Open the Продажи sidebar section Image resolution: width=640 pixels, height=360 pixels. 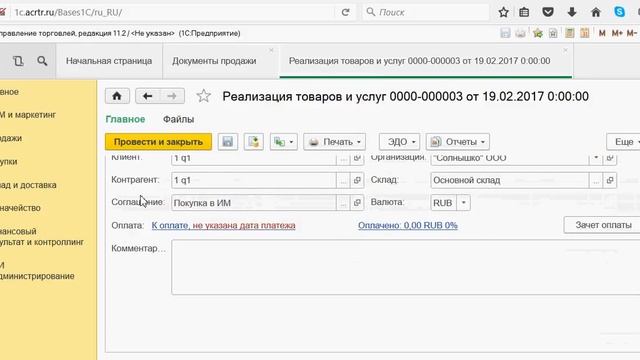pyautogui.click(x=11, y=138)
